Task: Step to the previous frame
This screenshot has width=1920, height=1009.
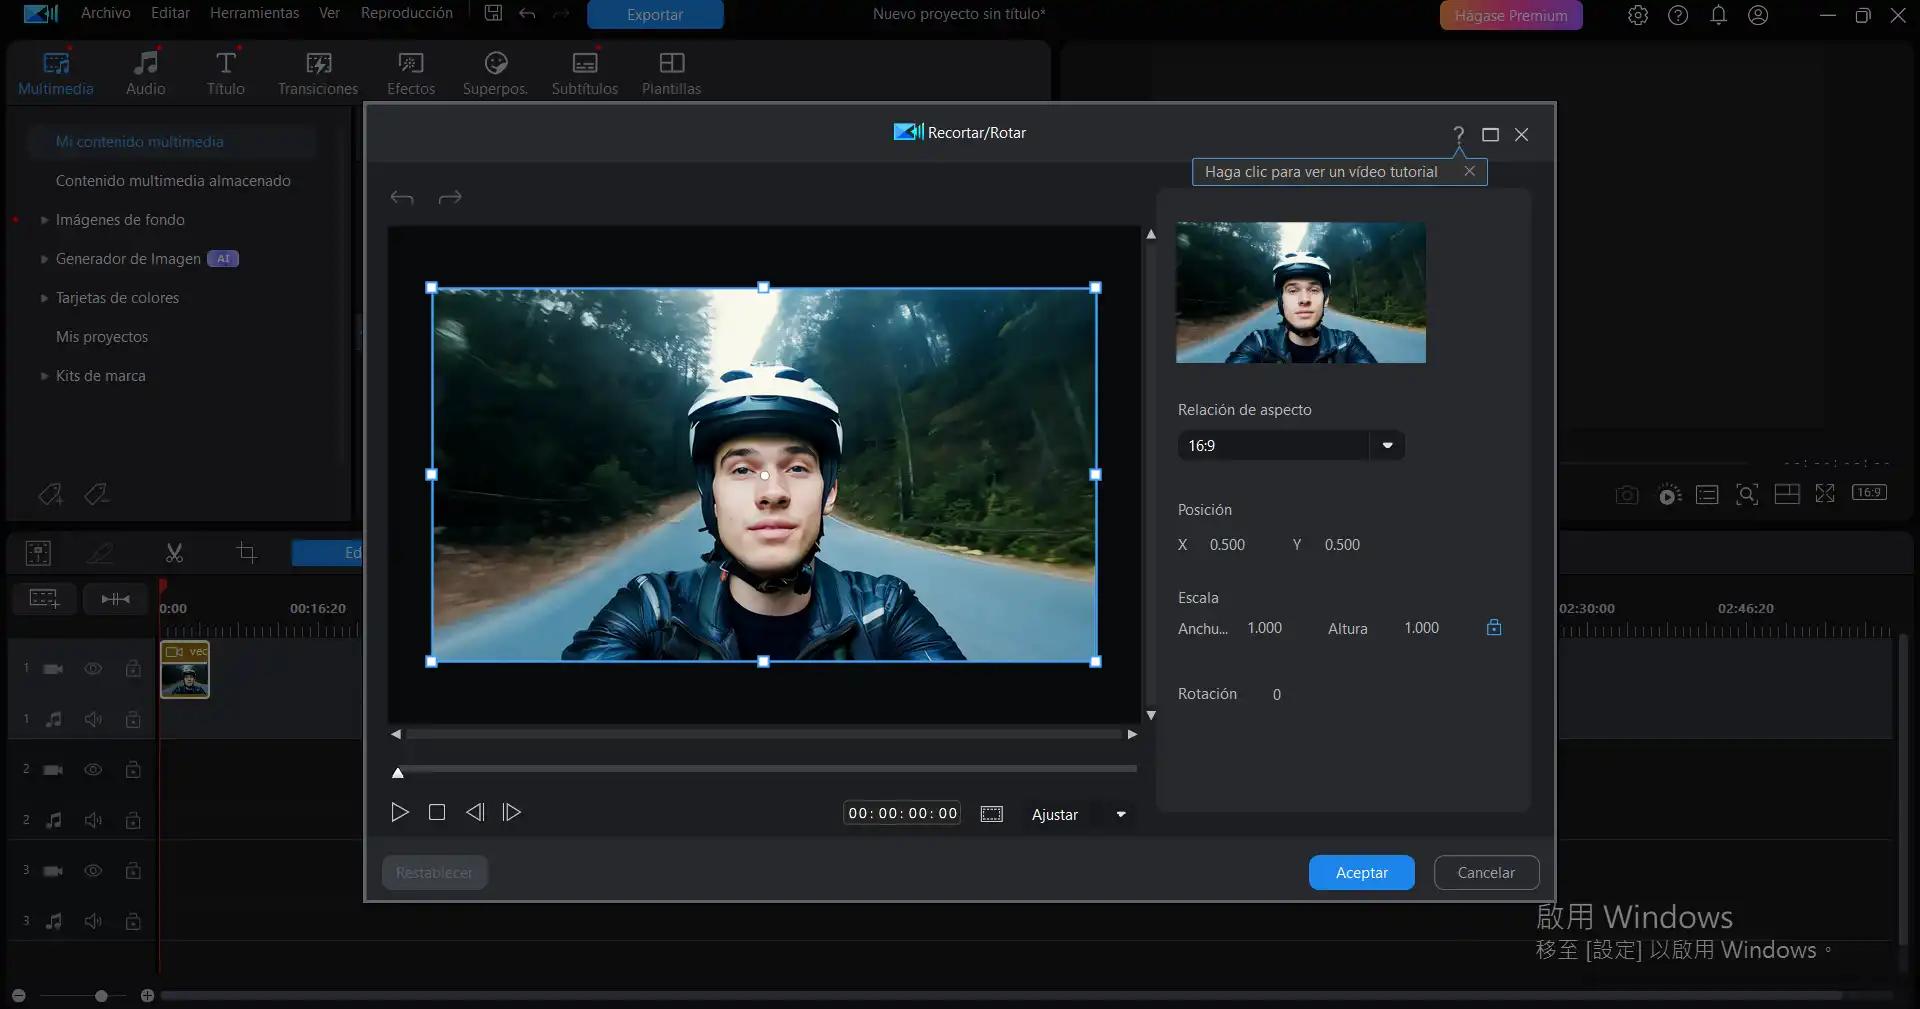Action: (x=475, y=812)
